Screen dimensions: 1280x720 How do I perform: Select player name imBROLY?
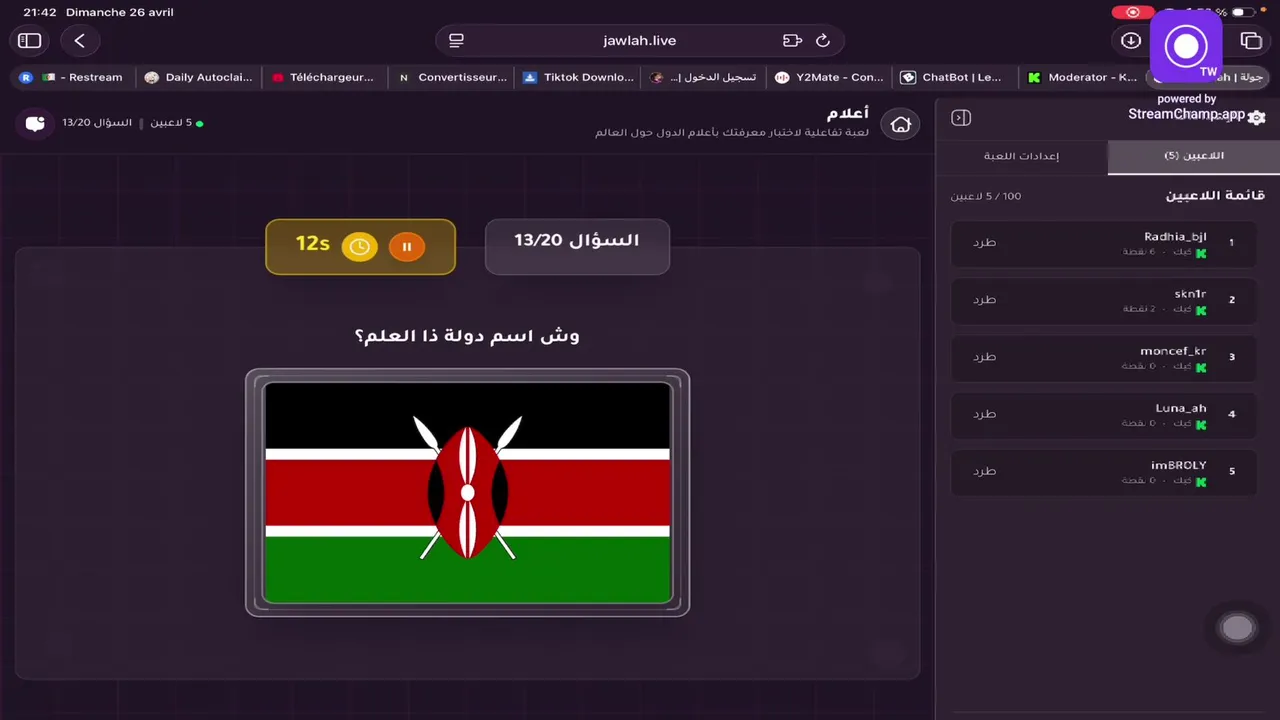click(1179, 465)
